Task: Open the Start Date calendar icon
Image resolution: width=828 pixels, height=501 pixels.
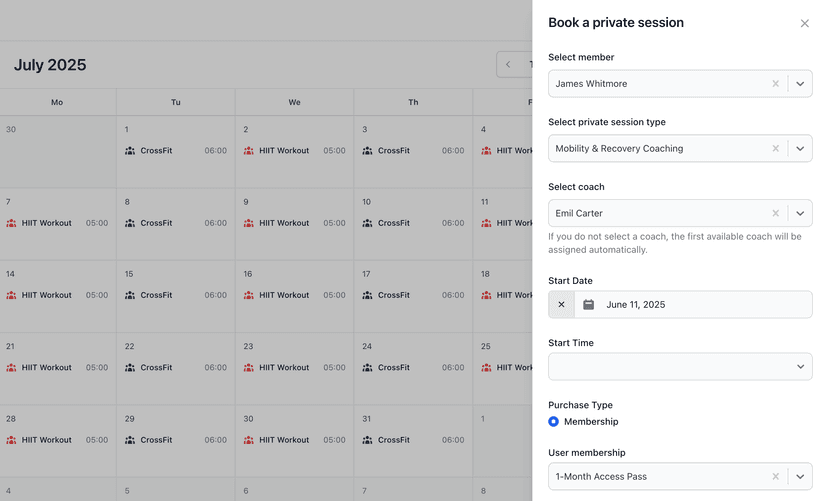Action: [x=588, y=305]
